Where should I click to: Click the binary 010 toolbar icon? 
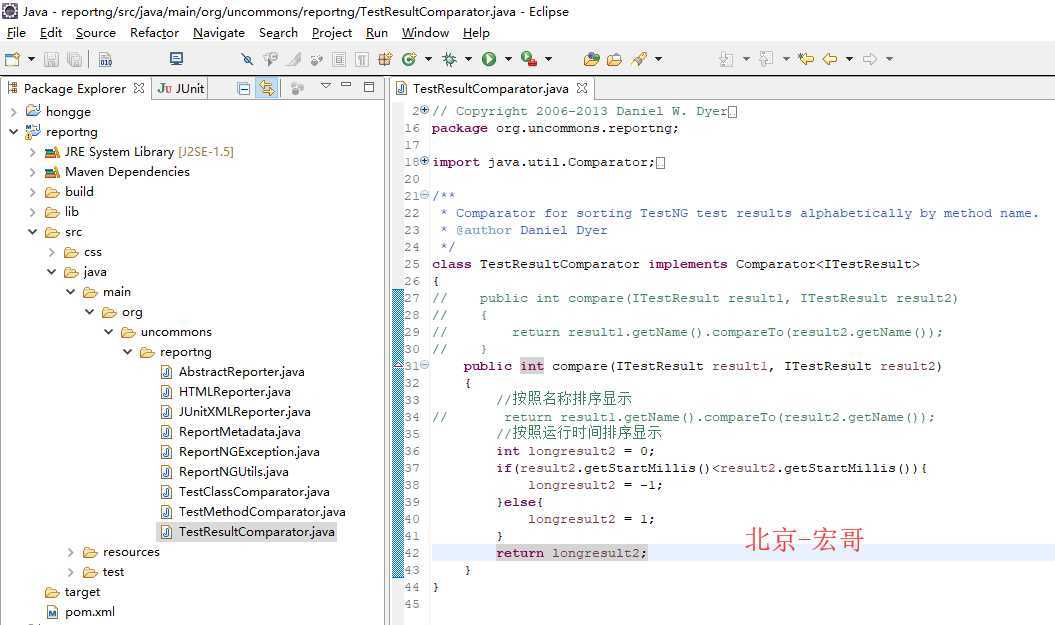tap(106, 59)
